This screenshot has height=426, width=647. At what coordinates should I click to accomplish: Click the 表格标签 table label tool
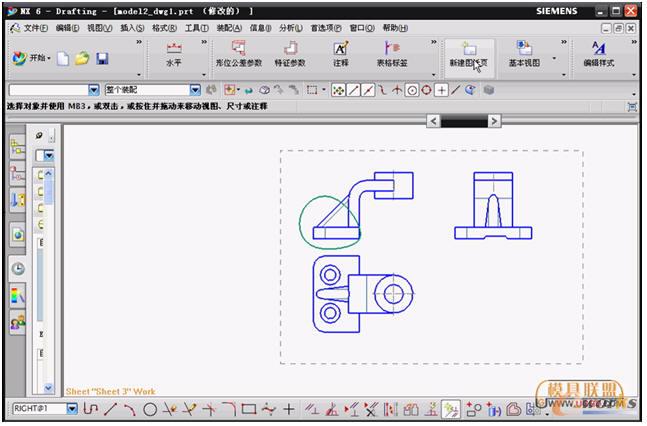click(391, 54)
